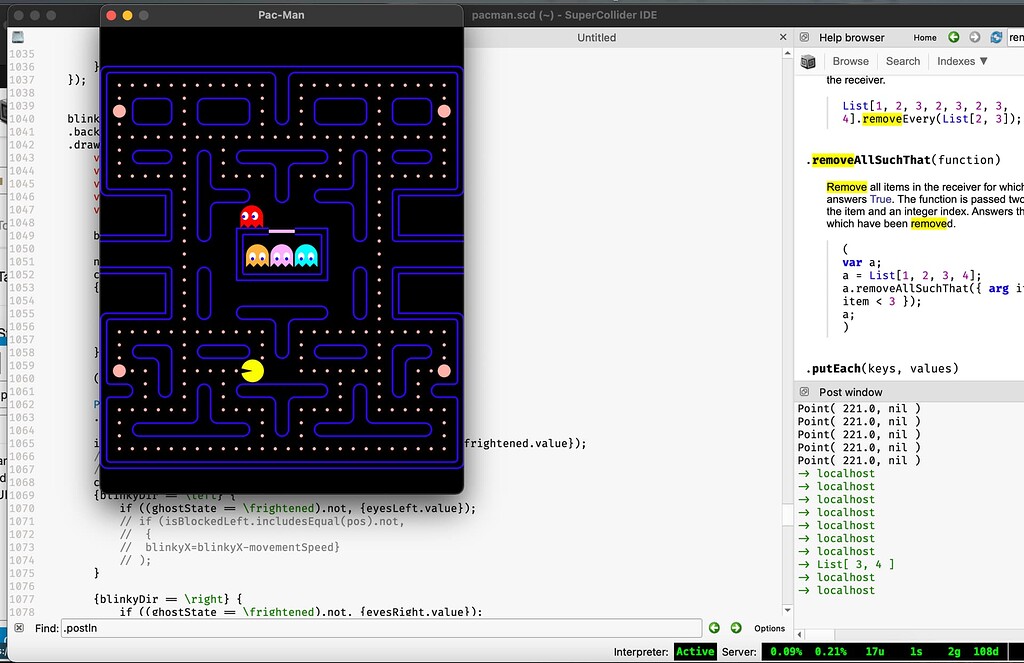Find previous match with green left arrow
Viewport: 1024px width, 663px height.
point(714,628)
